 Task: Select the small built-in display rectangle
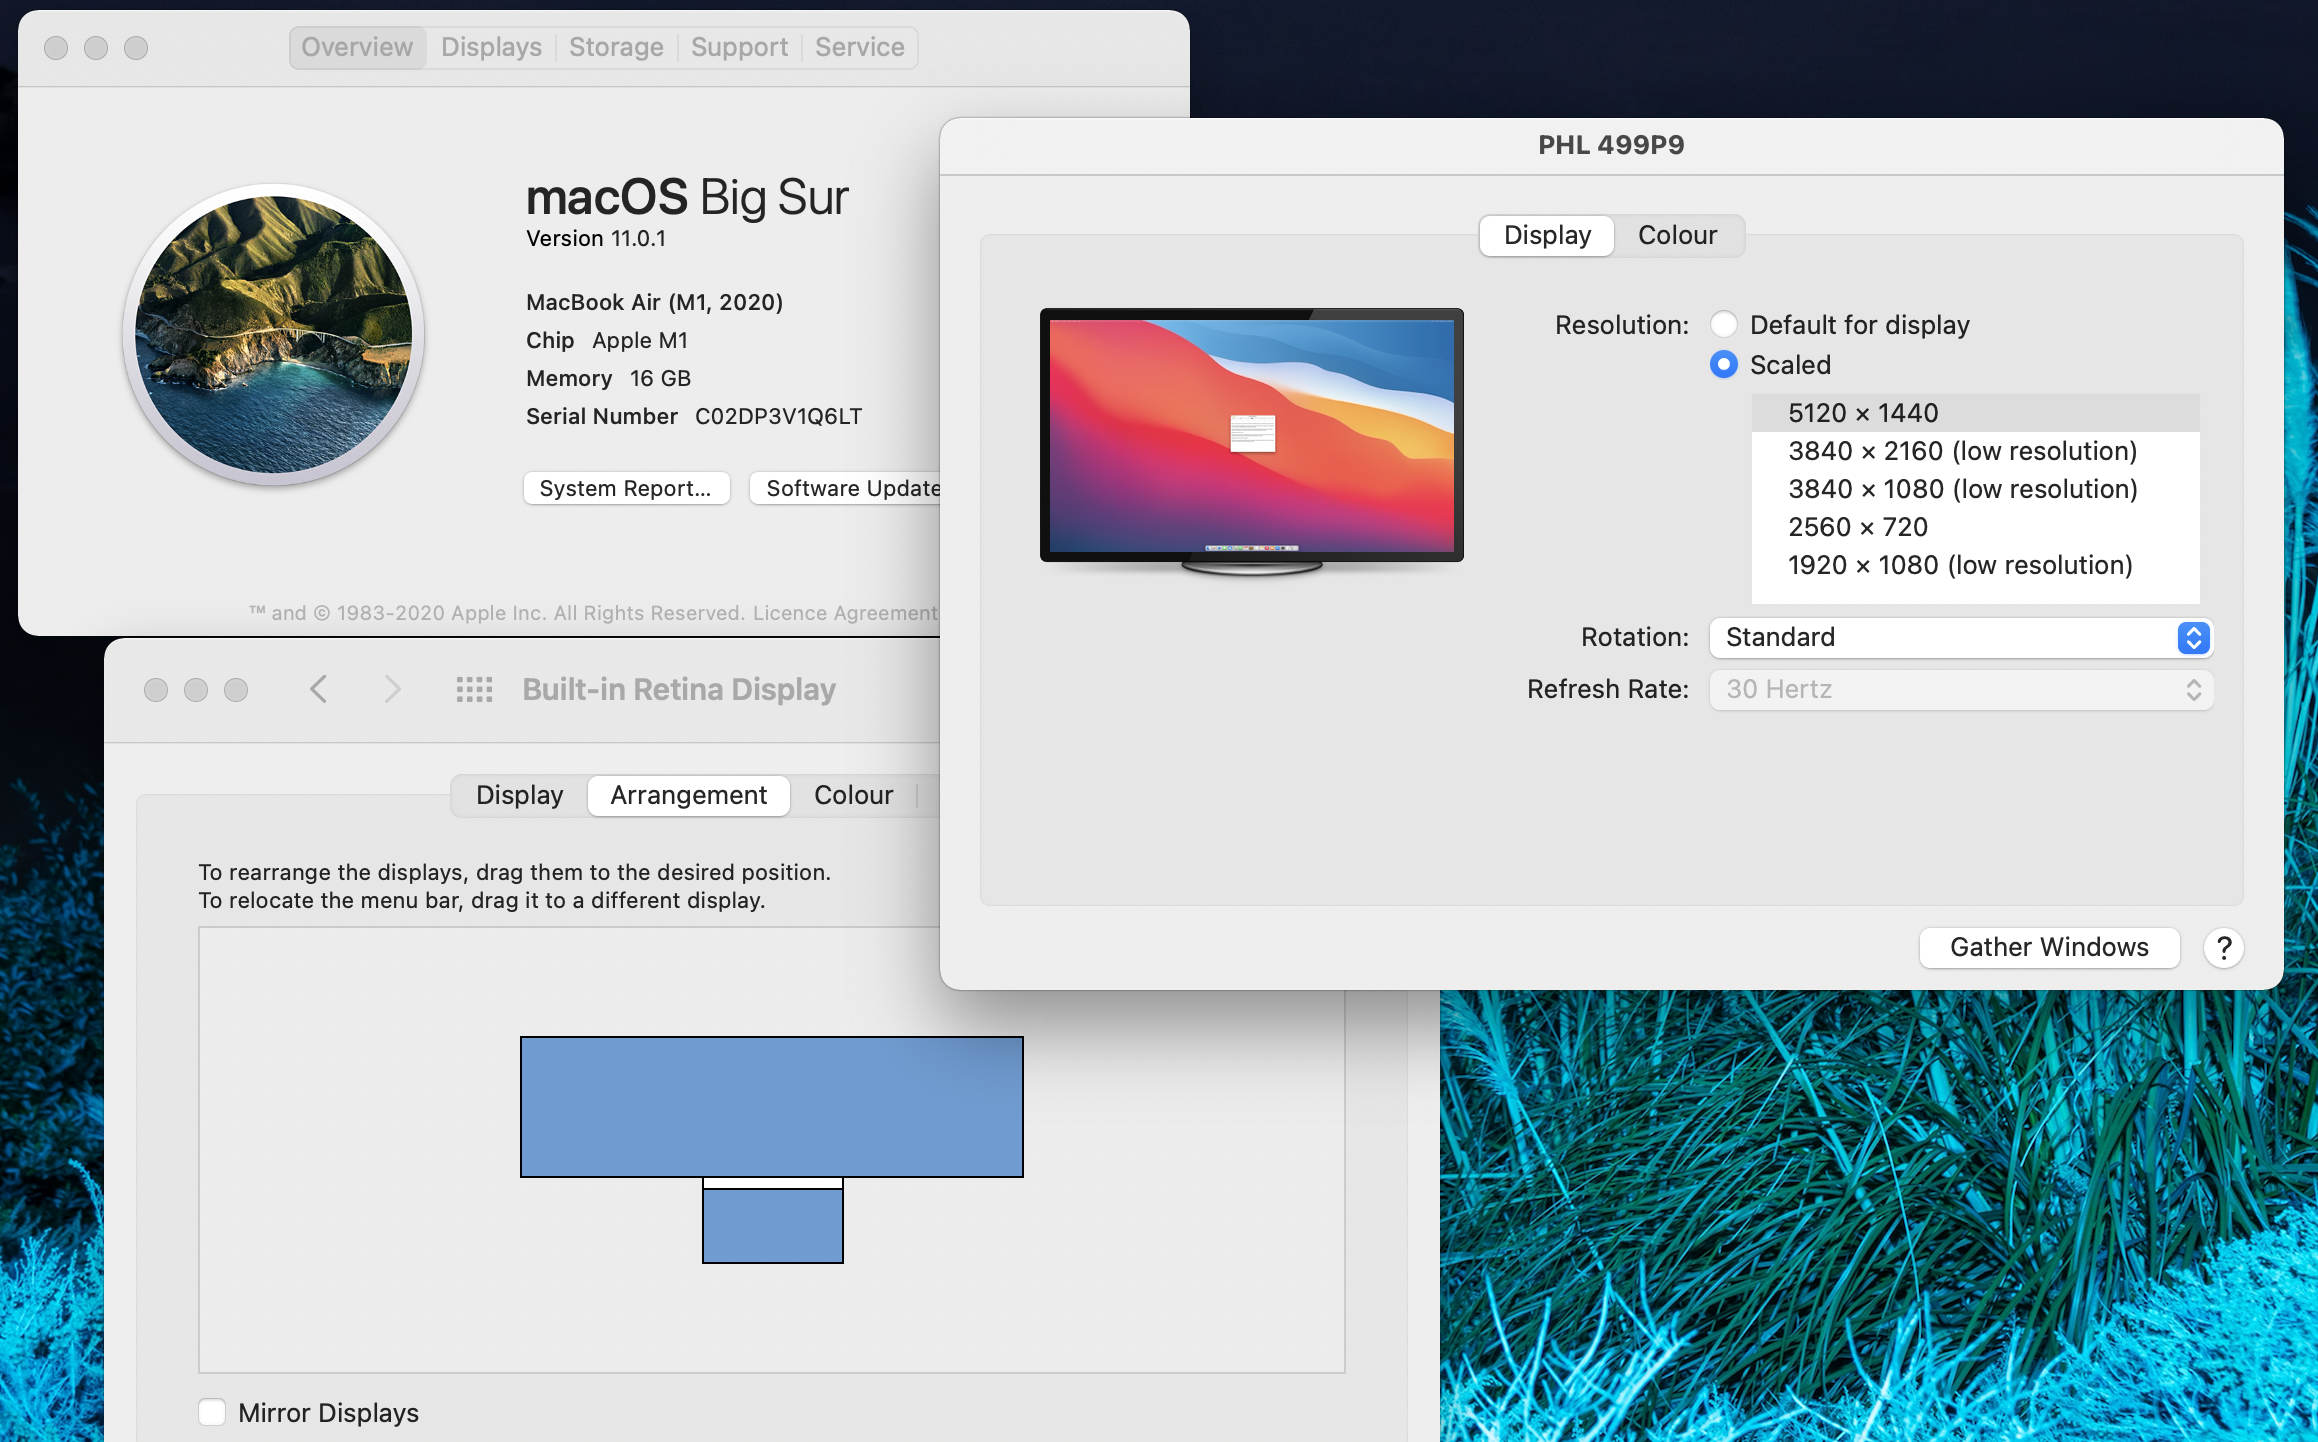pyautogui.click(x=772, y=1225)
